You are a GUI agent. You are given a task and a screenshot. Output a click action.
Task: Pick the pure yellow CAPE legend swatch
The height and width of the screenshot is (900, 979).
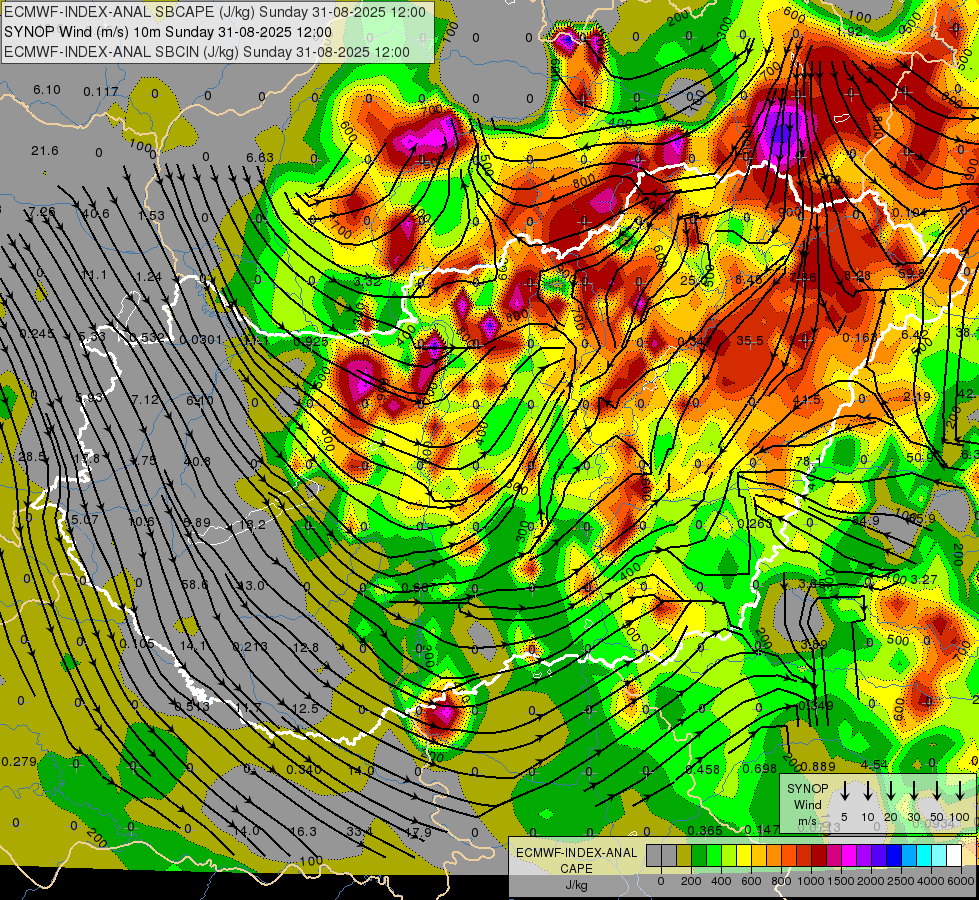pos(744,856)
